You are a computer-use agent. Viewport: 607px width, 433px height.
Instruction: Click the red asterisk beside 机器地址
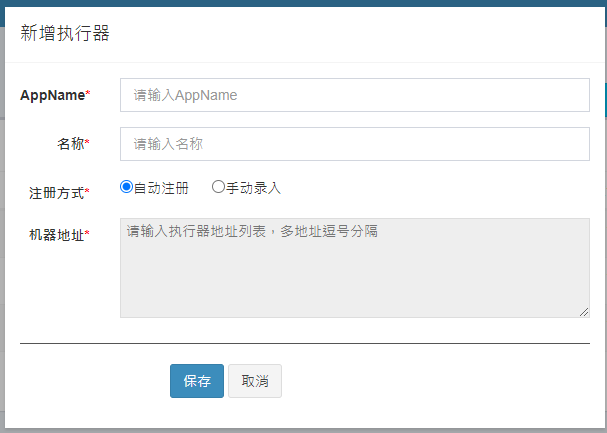tap(87, 235)
